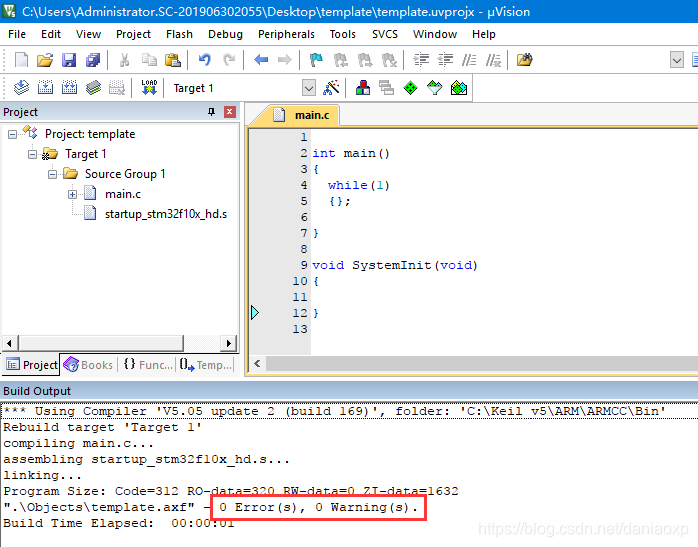Translate the current file
698x547 pixels.
tap(21, 88)
